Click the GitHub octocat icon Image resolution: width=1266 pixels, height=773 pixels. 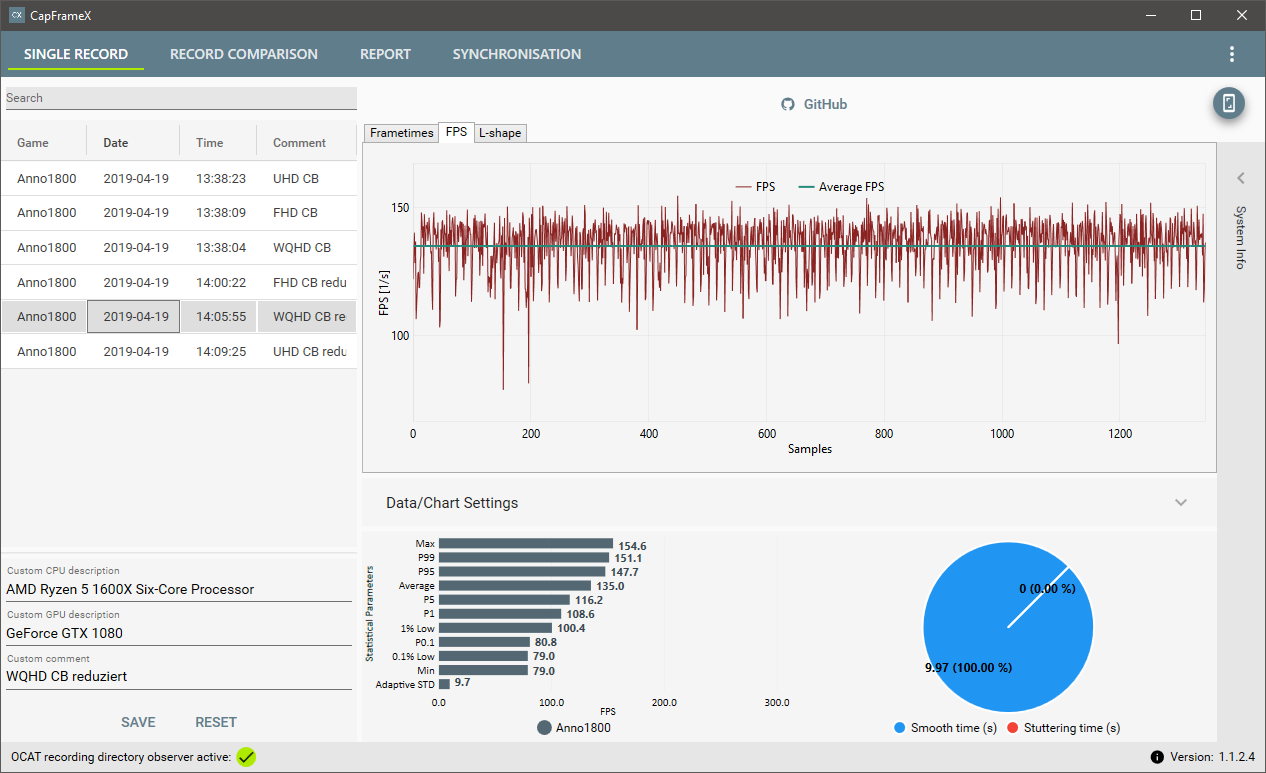[788, 104]
